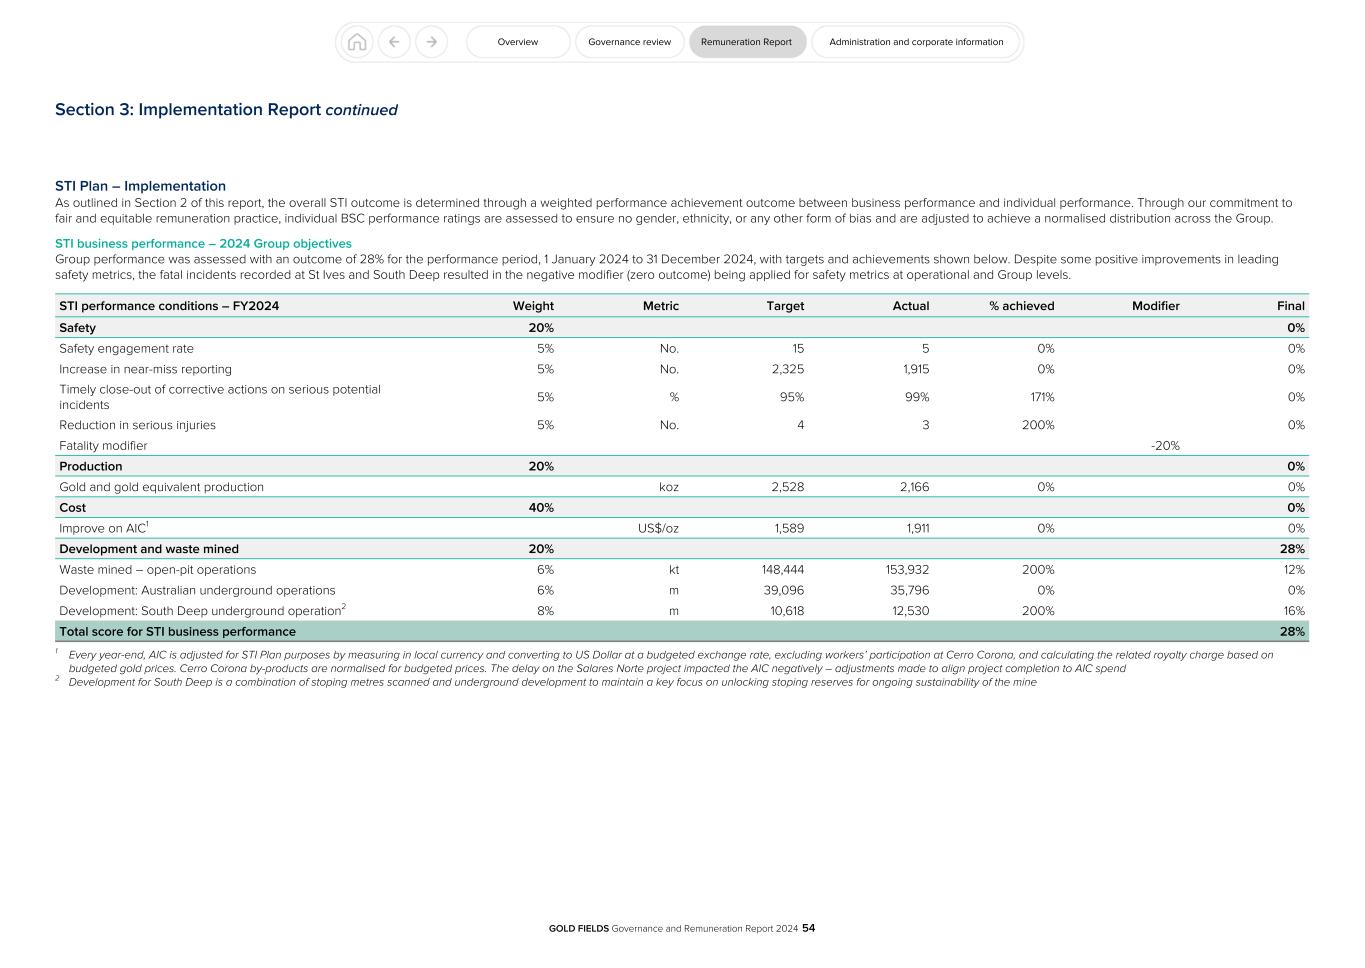Click the Section 3: Implementation Report heading
The height and width of the screenshot is (968, 1365).
[226, 110]
